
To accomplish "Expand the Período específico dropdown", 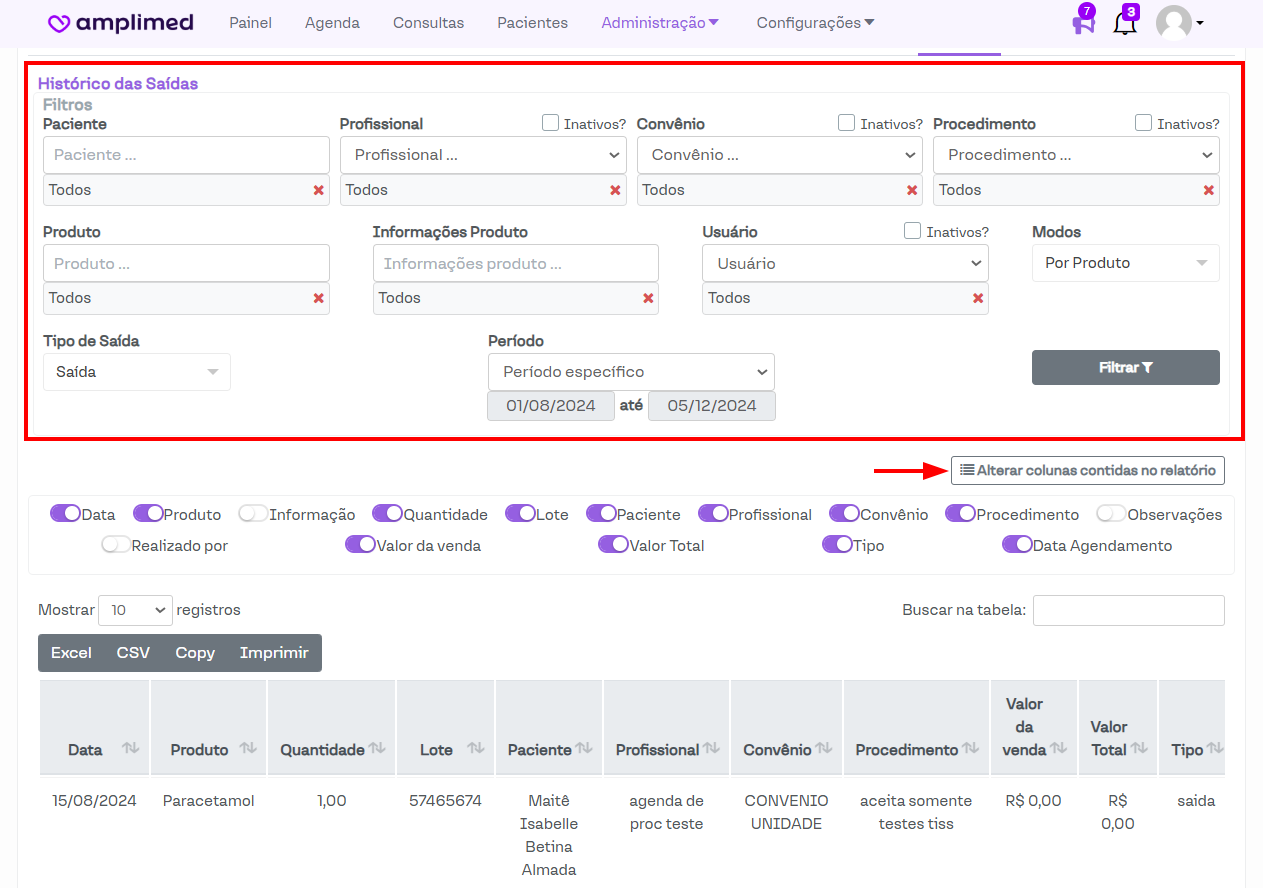I will point(630,372).
